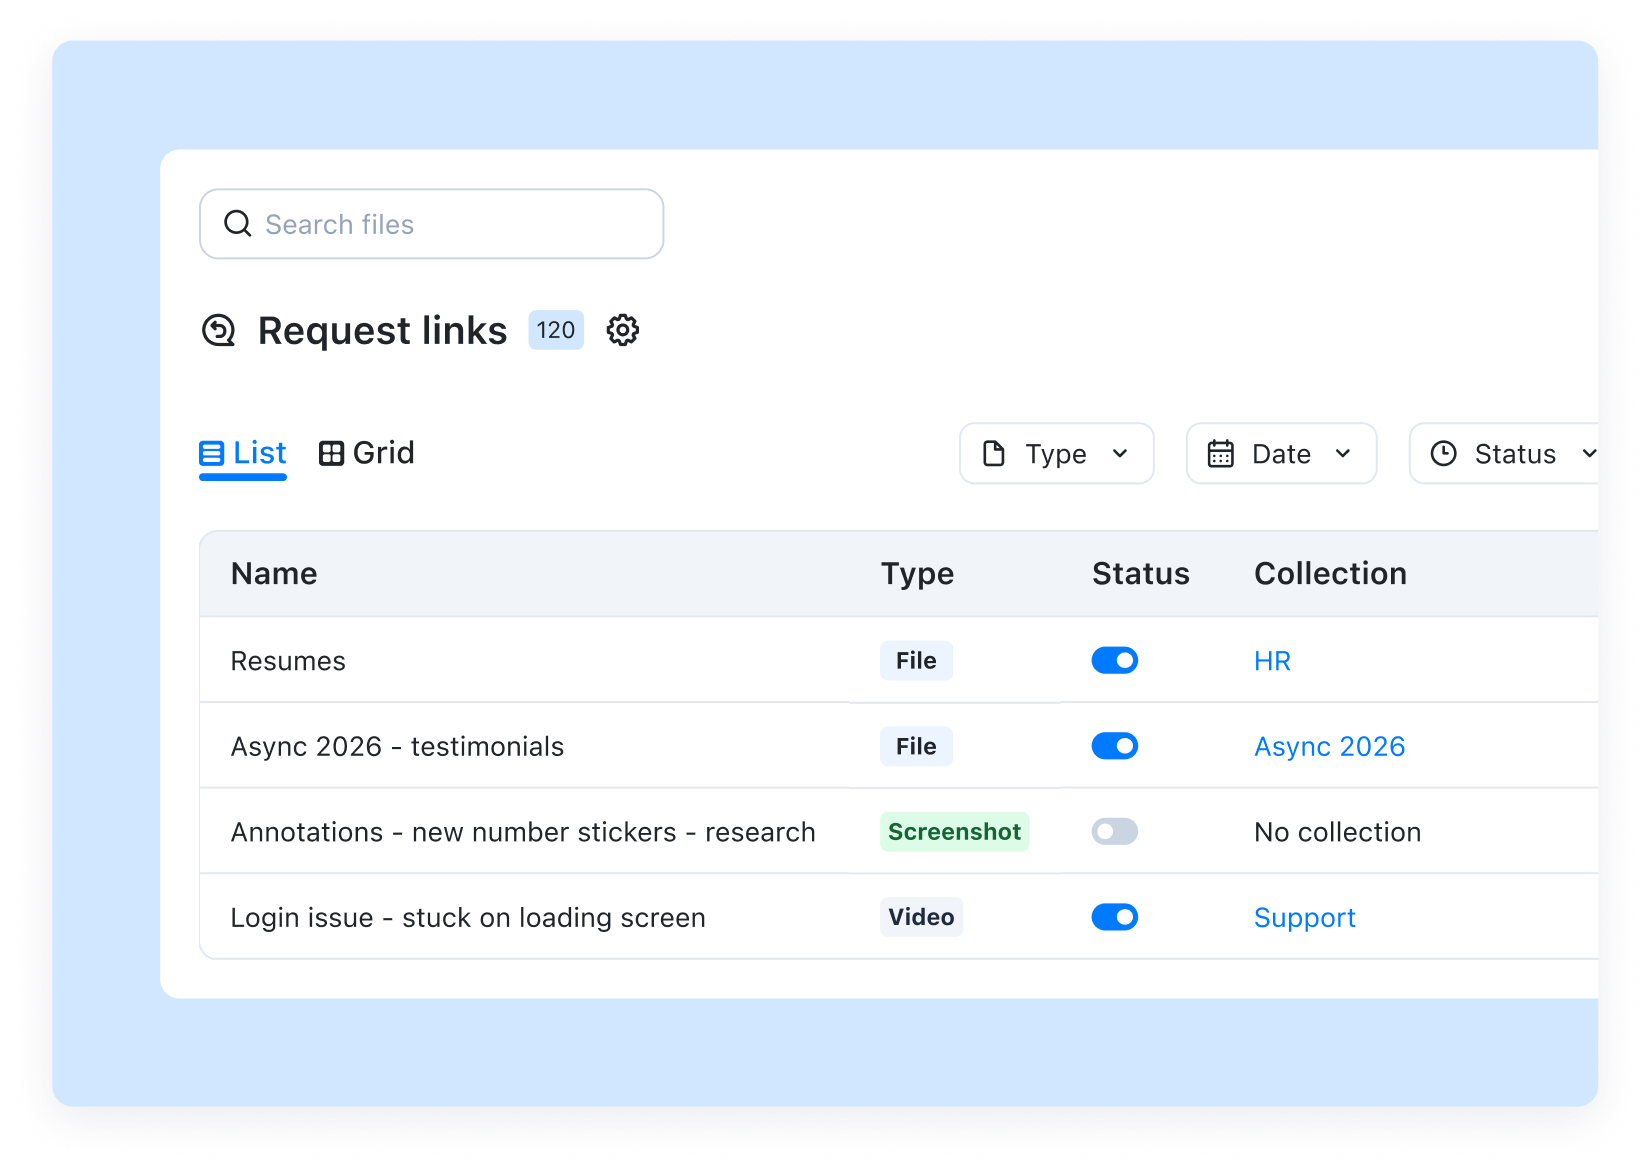Click the clock icon in the Status filter
Screen dimensions: 1651x1171
click(x=1443, y=453)
